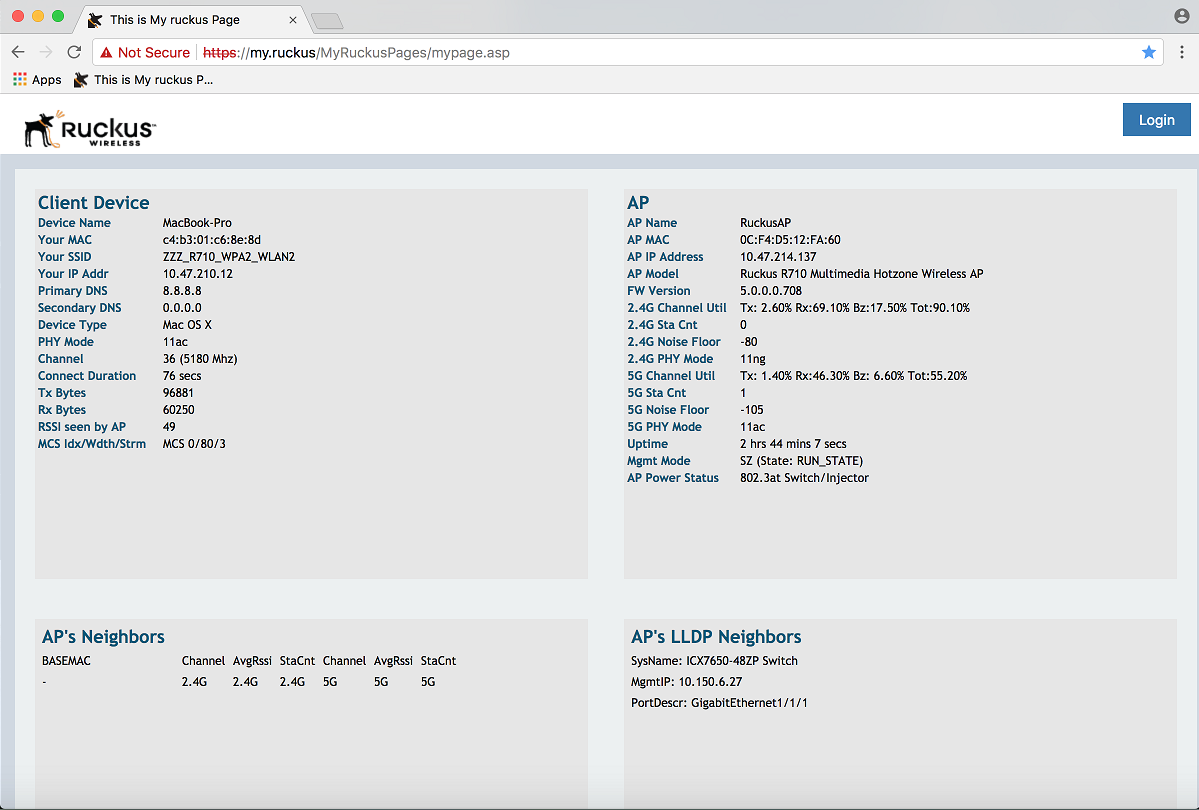Click the blue bookmark star

pos(1149,52)
